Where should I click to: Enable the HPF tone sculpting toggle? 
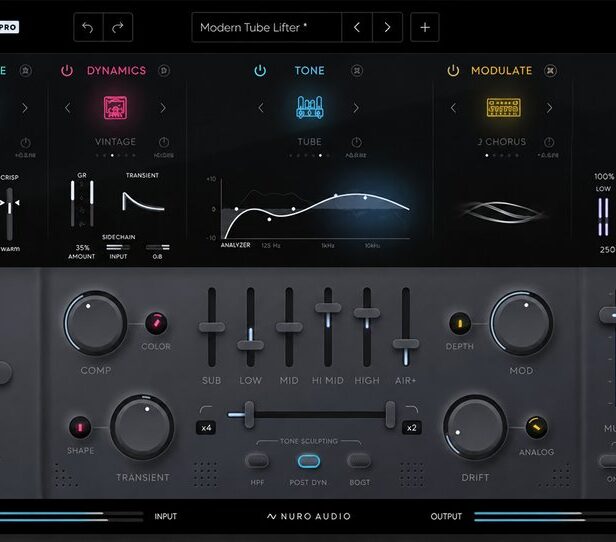point(257,460)
